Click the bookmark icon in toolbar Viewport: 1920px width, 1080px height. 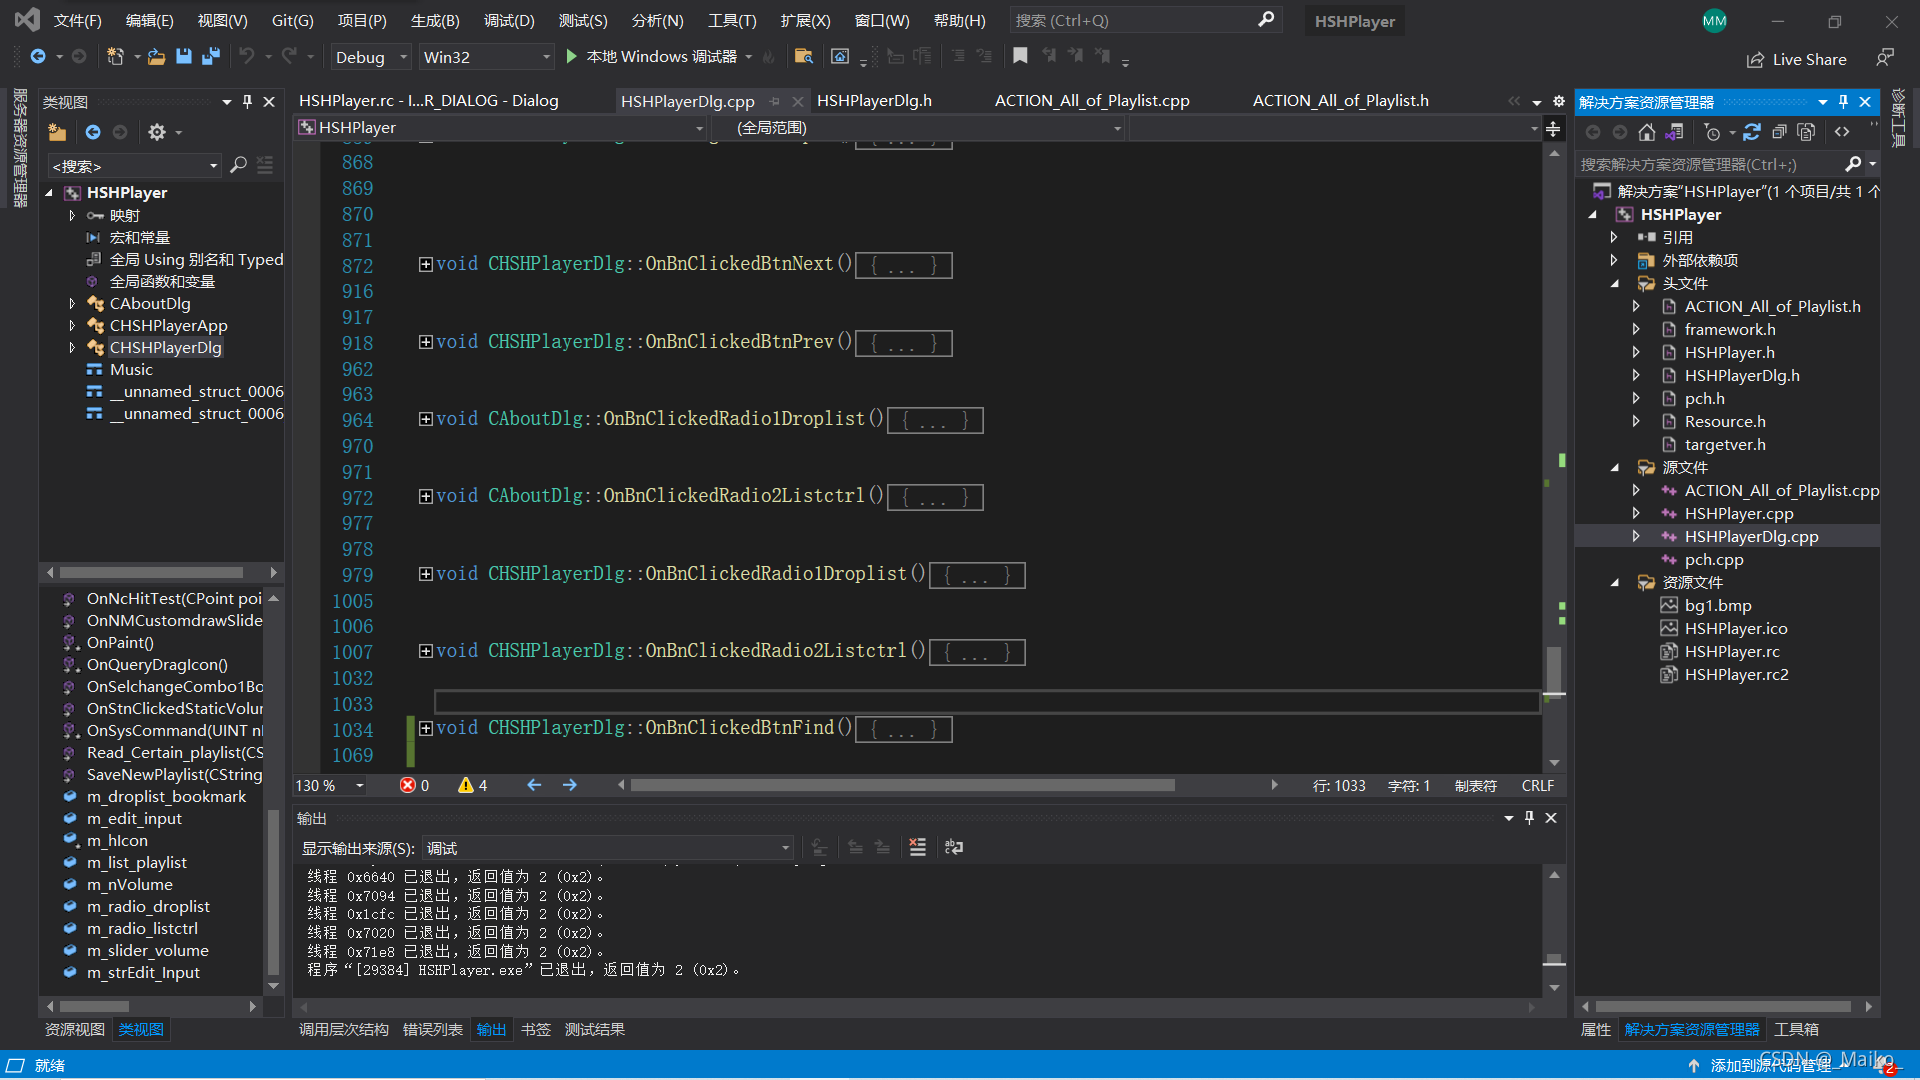pos(1020,57)
